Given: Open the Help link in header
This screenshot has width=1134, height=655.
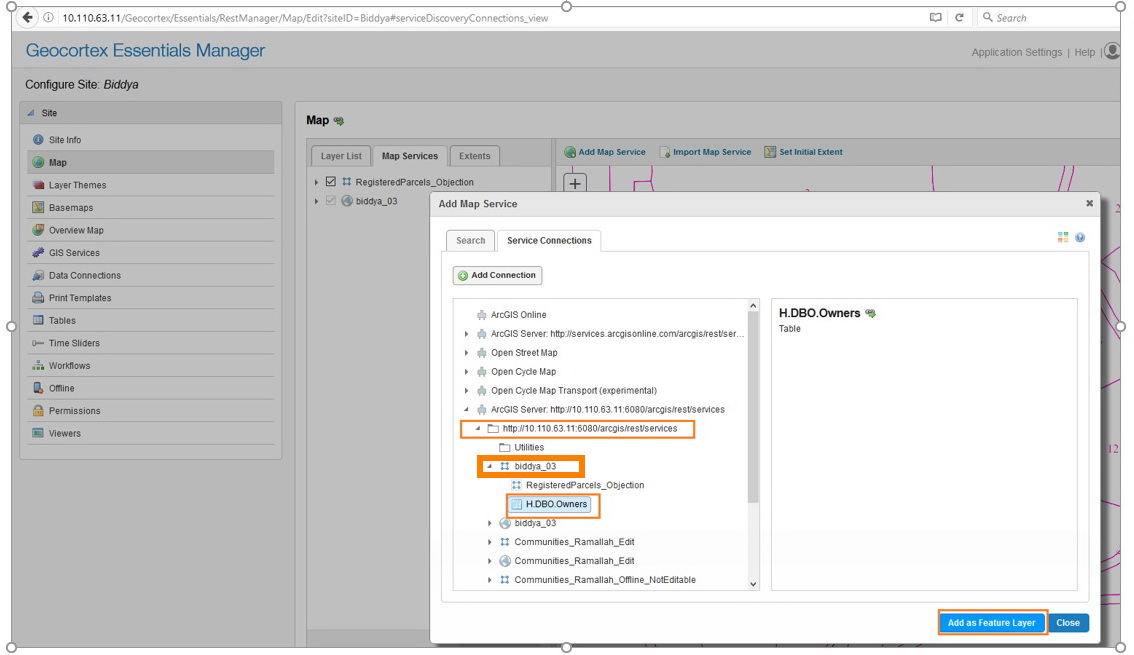Looking at the screenshot, I should point(1084,52).
